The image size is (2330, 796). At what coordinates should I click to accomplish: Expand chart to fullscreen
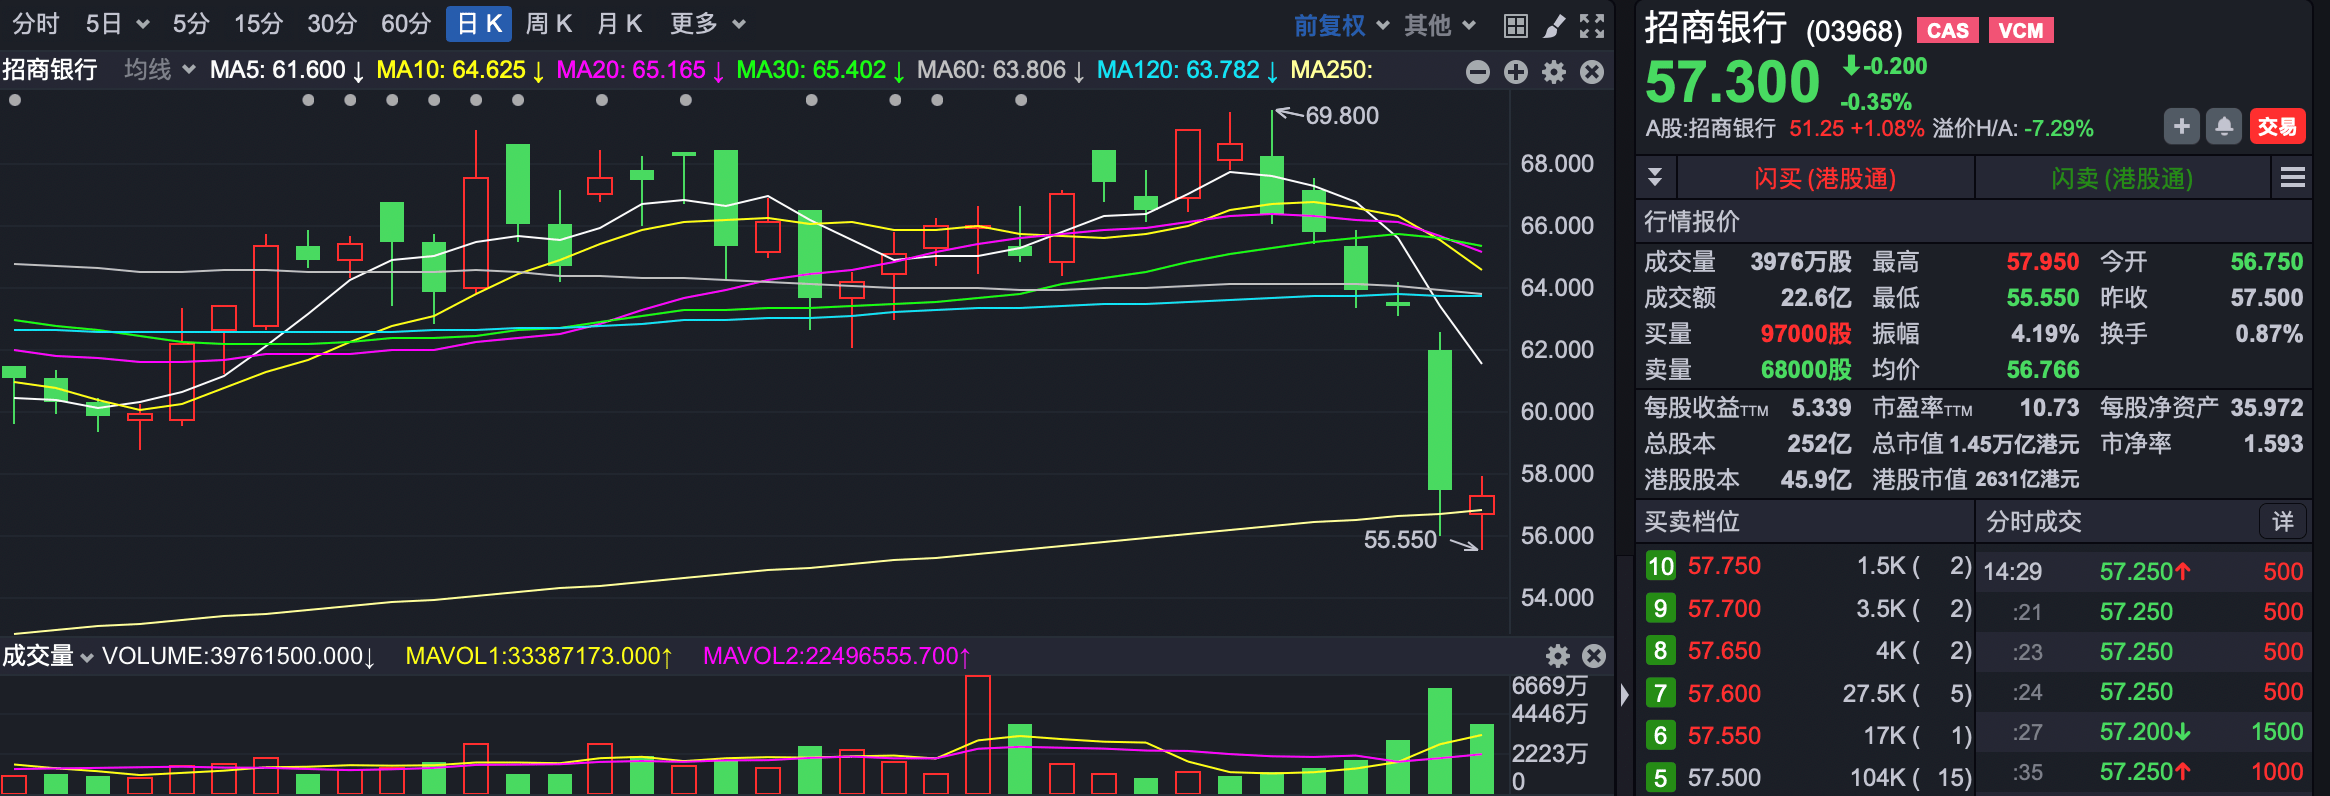click(x=1592, y=26)
